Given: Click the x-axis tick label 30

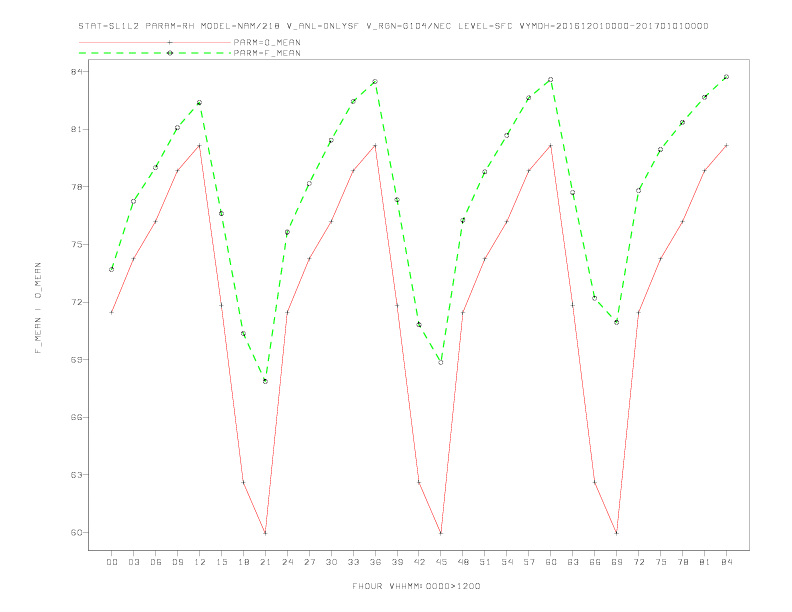Looking at the screenshot, I should point(331,562).
